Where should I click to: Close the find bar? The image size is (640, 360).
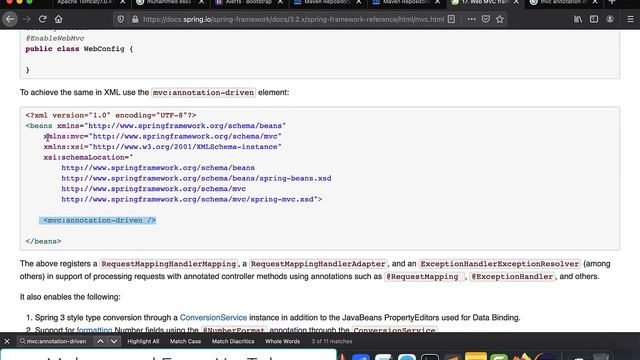(7, 341)
